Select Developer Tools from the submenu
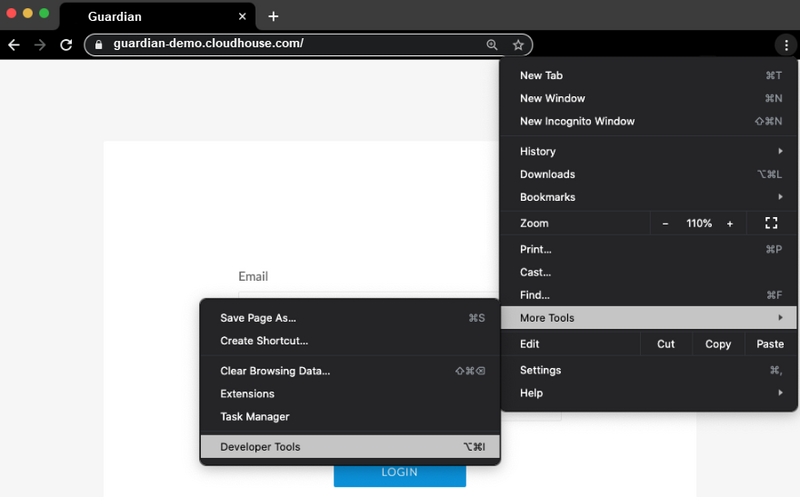 tap(260, 447)
